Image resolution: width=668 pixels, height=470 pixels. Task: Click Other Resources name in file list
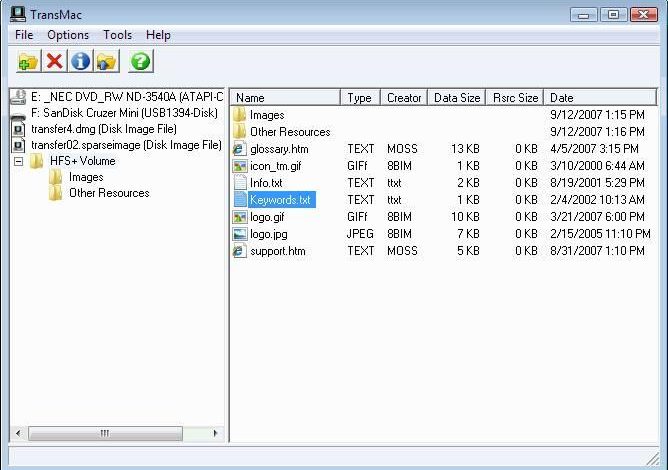coord(290,132)
